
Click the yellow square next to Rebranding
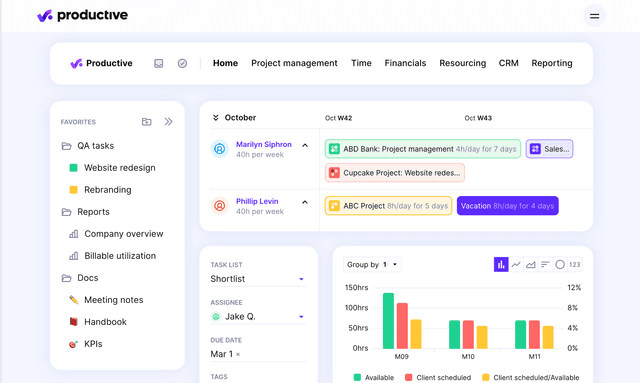73,190
